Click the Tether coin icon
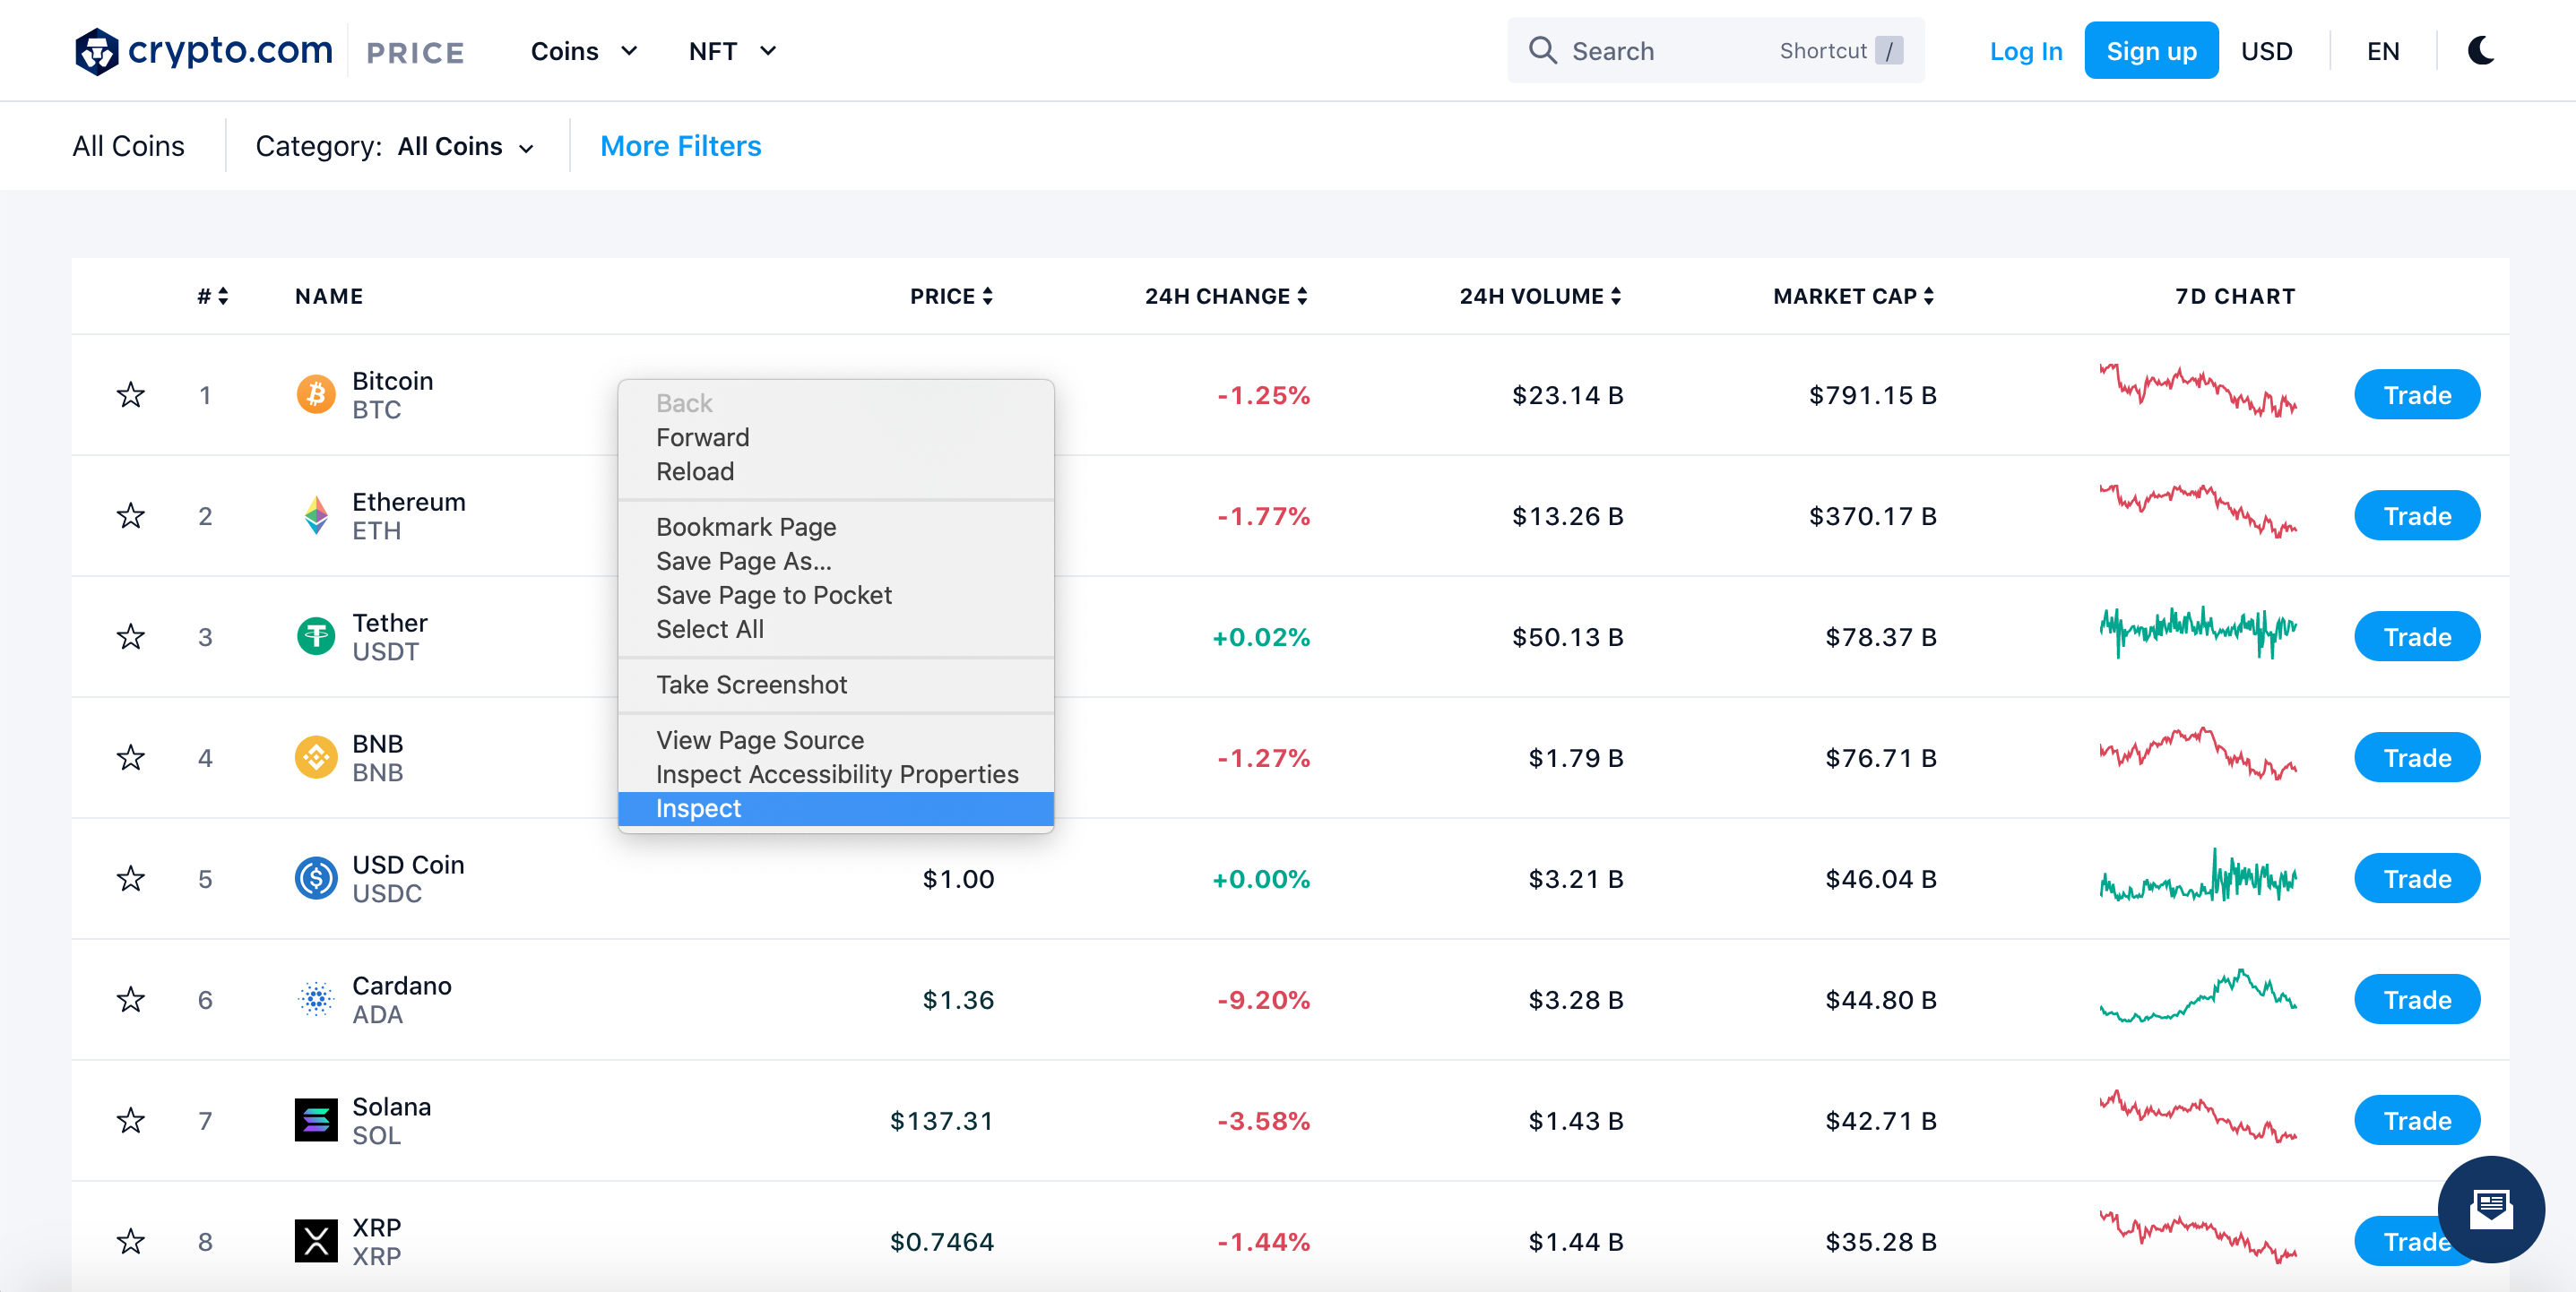Screen dimensions: 2576x1292 (316, 636)
